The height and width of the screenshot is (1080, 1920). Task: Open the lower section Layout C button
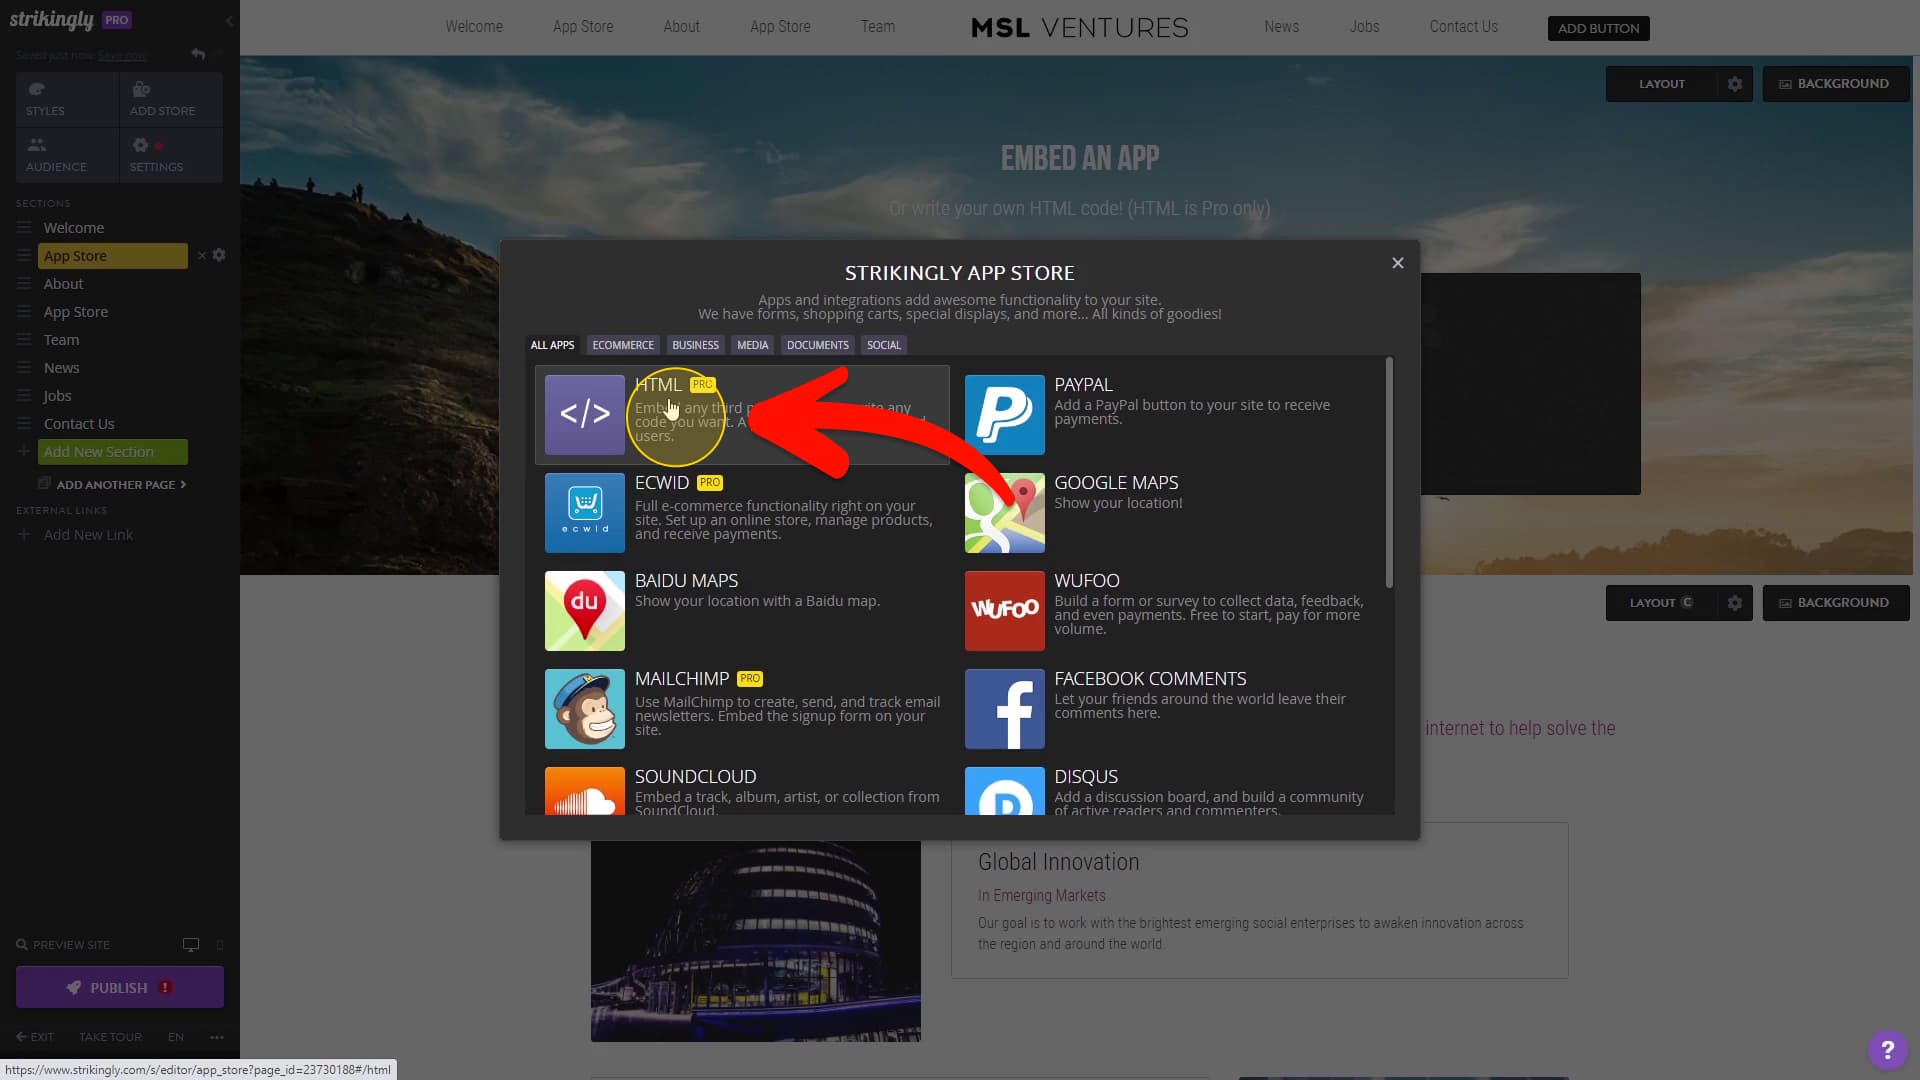click(x=1662, y=603)
